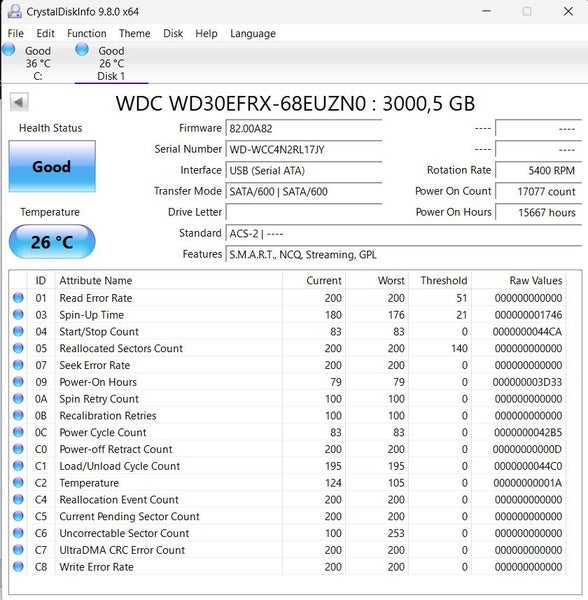Viewport: 588px width, 600px height.
Task: Open the Function menu
Action: coord(87,34)
